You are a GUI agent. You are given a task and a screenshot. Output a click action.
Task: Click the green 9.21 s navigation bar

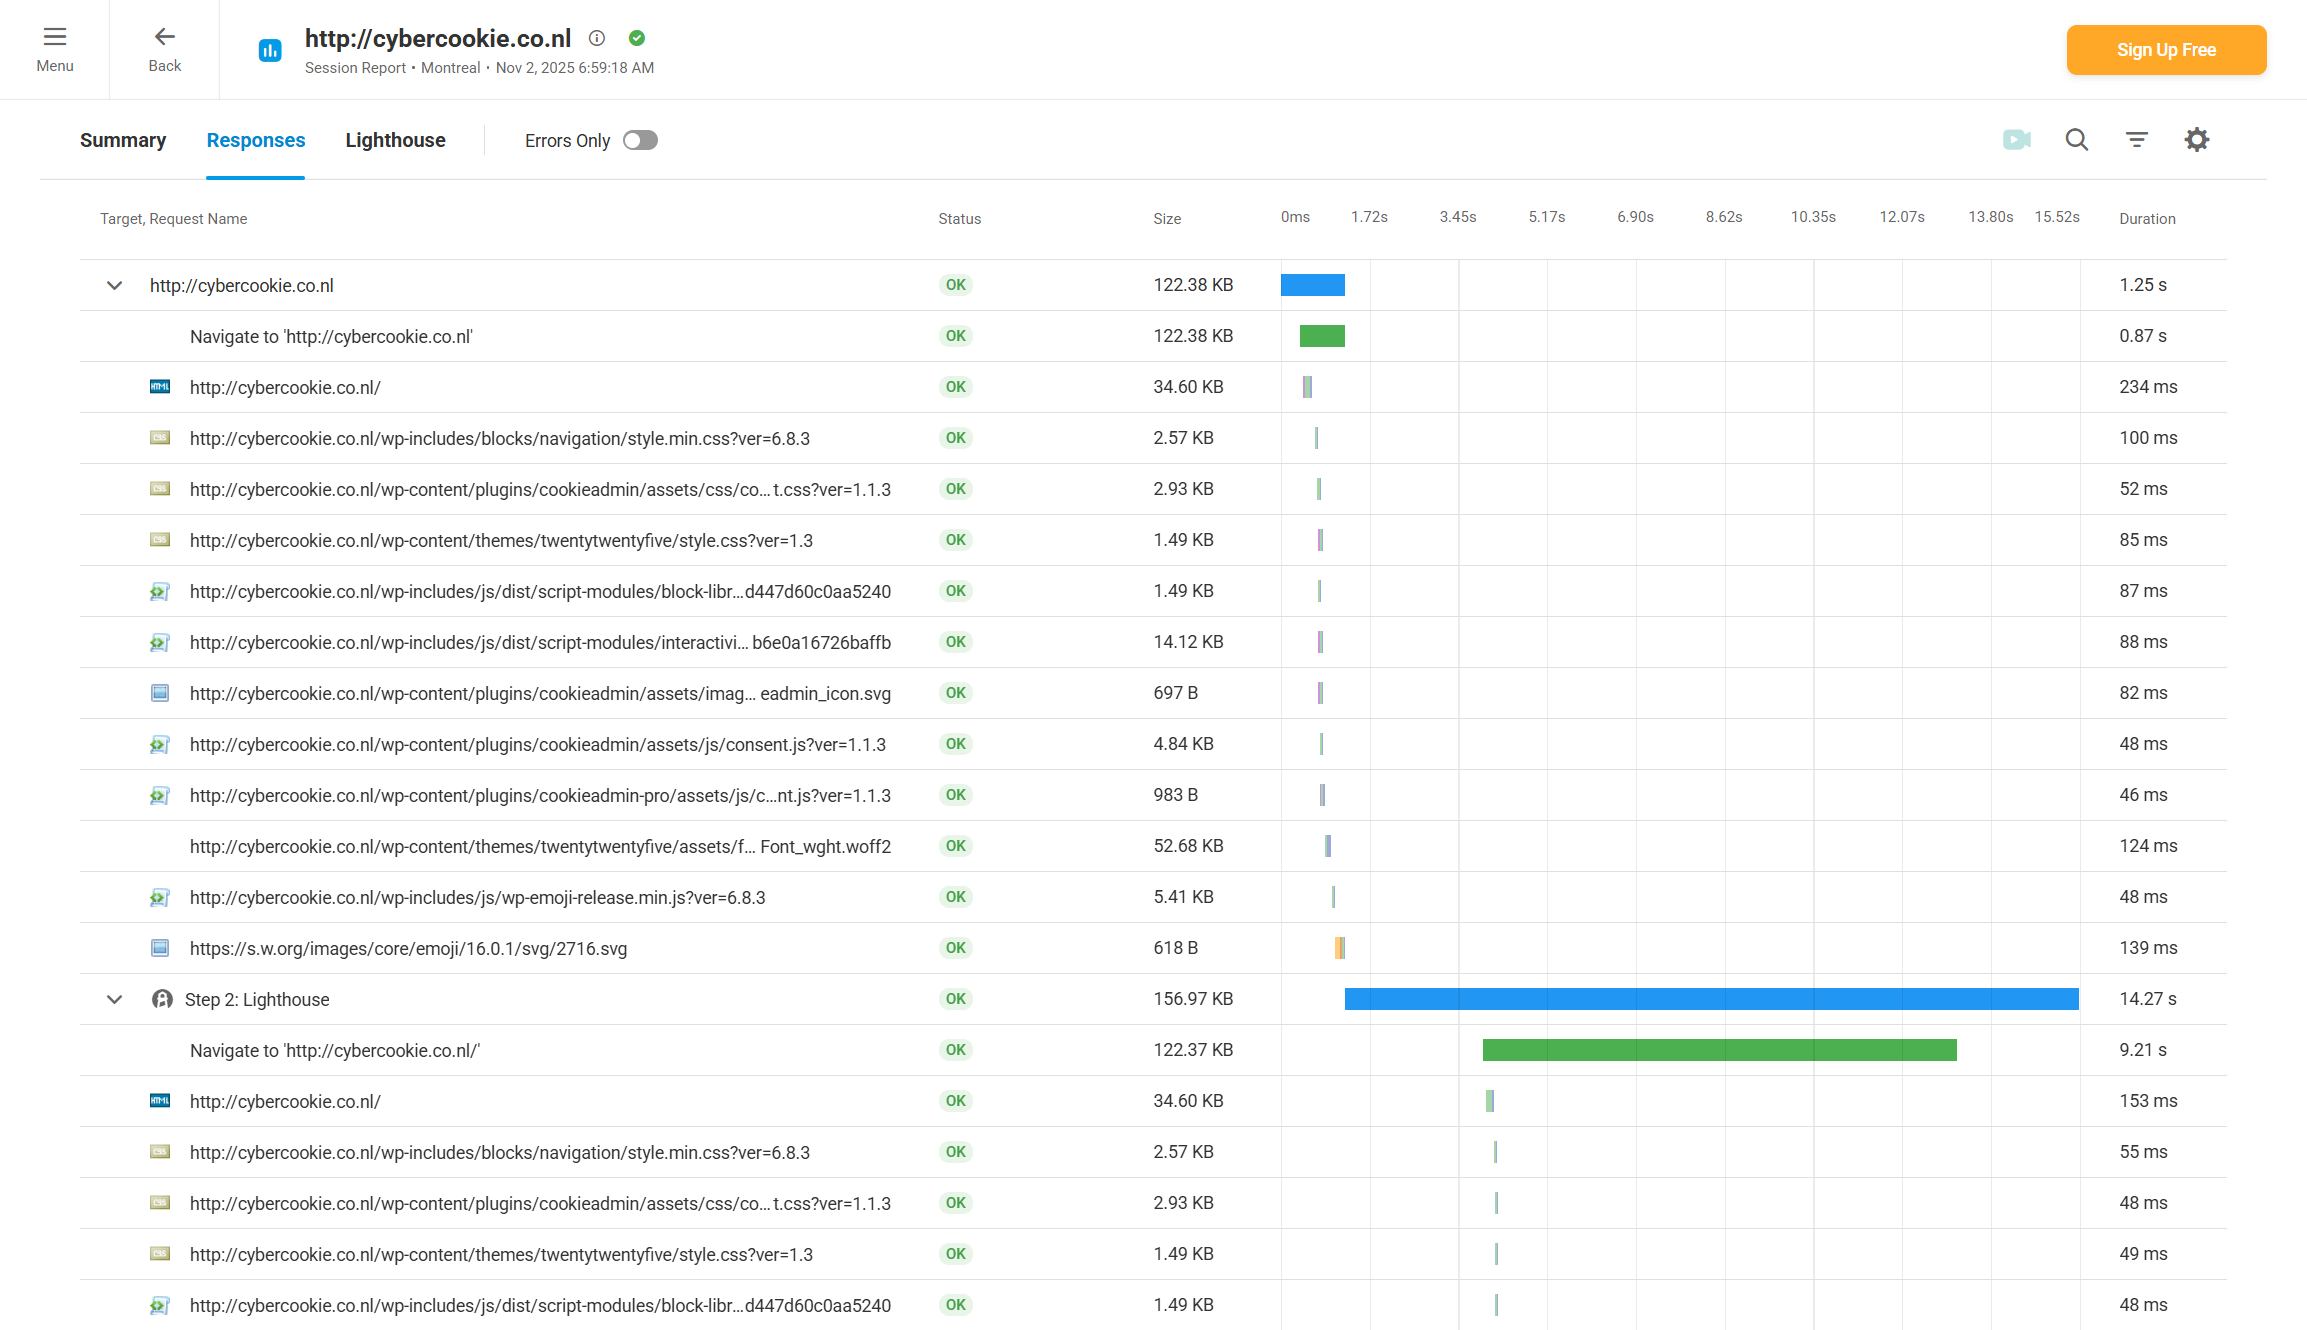point(1719,1050)
